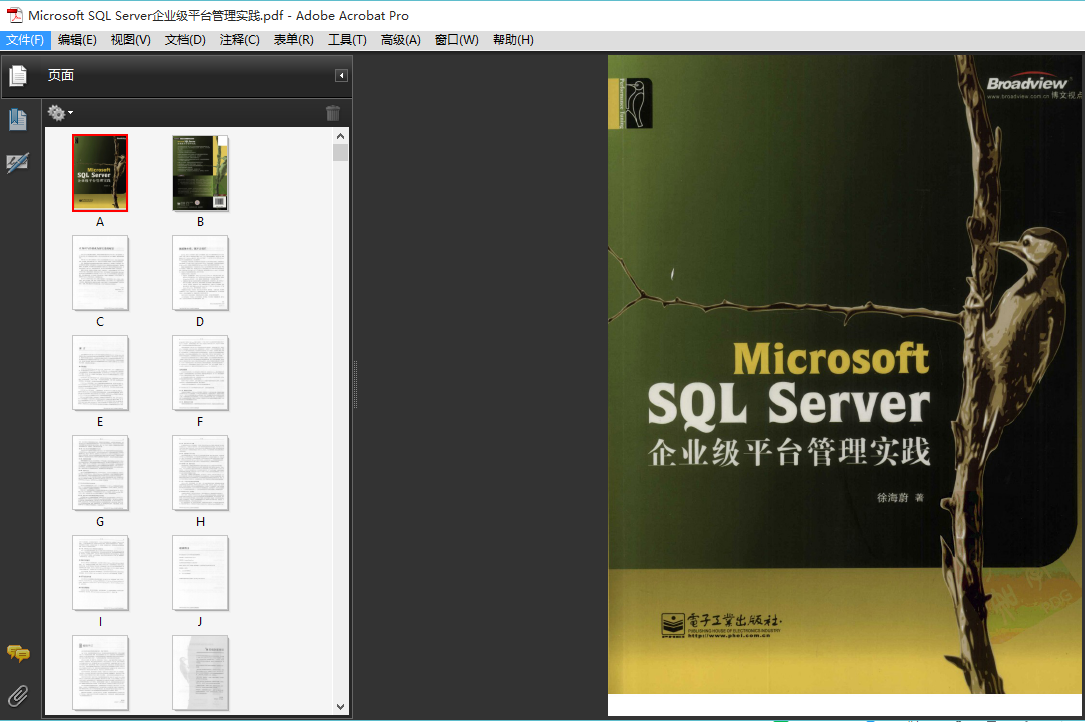
Task: Open the 编辑(E) menu
Action: [77, 40]
